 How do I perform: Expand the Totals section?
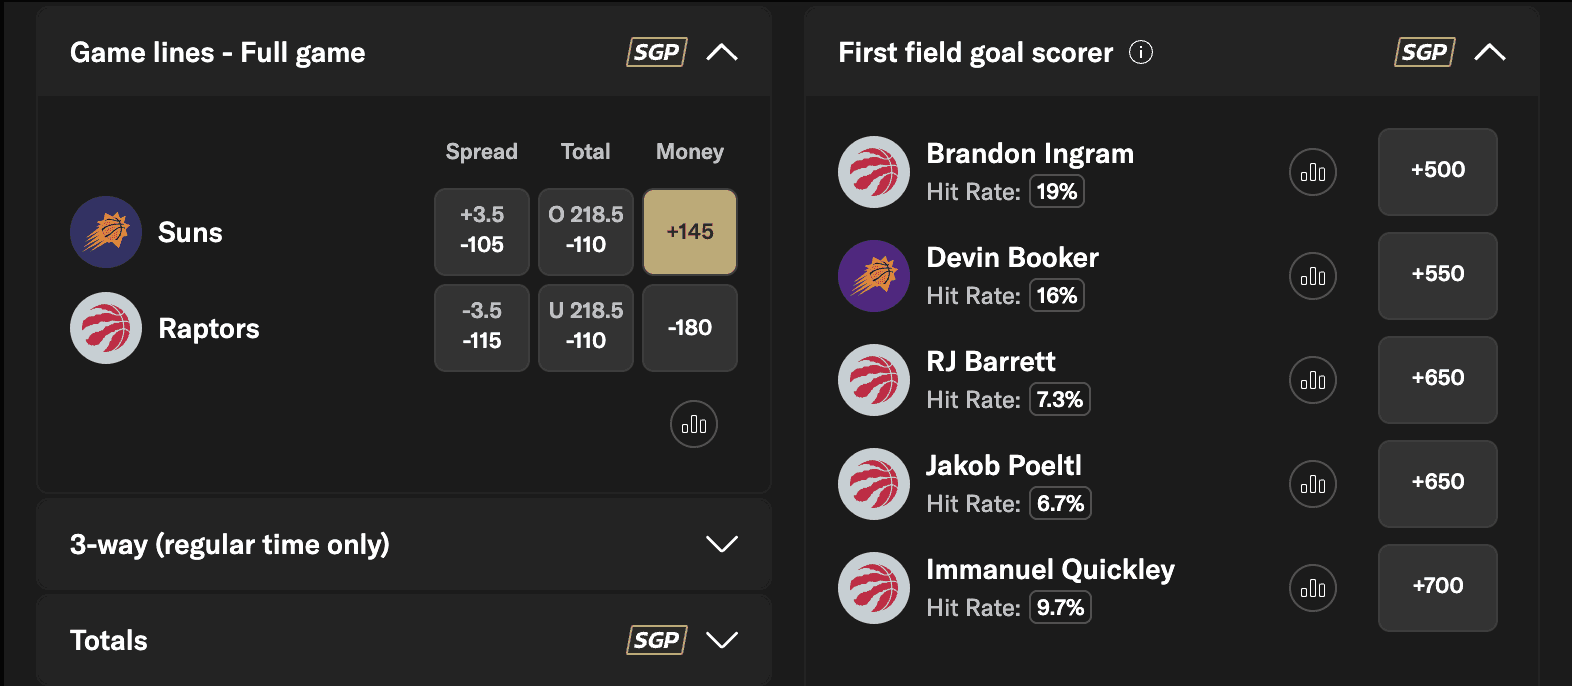[723, 640]
